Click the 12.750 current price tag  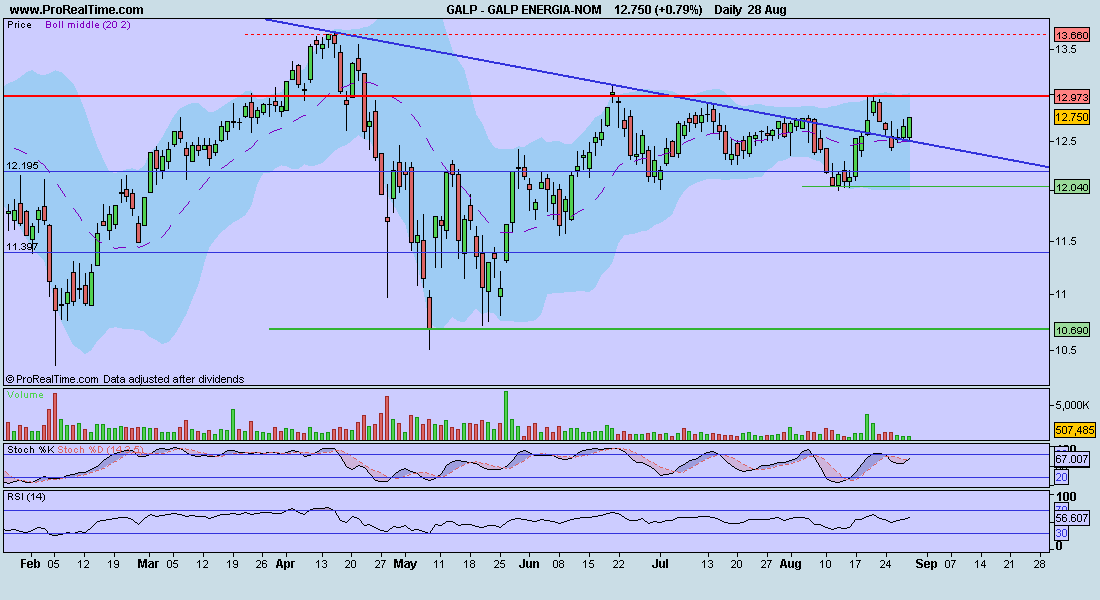pyautogui.click(x=1072, y=117)
